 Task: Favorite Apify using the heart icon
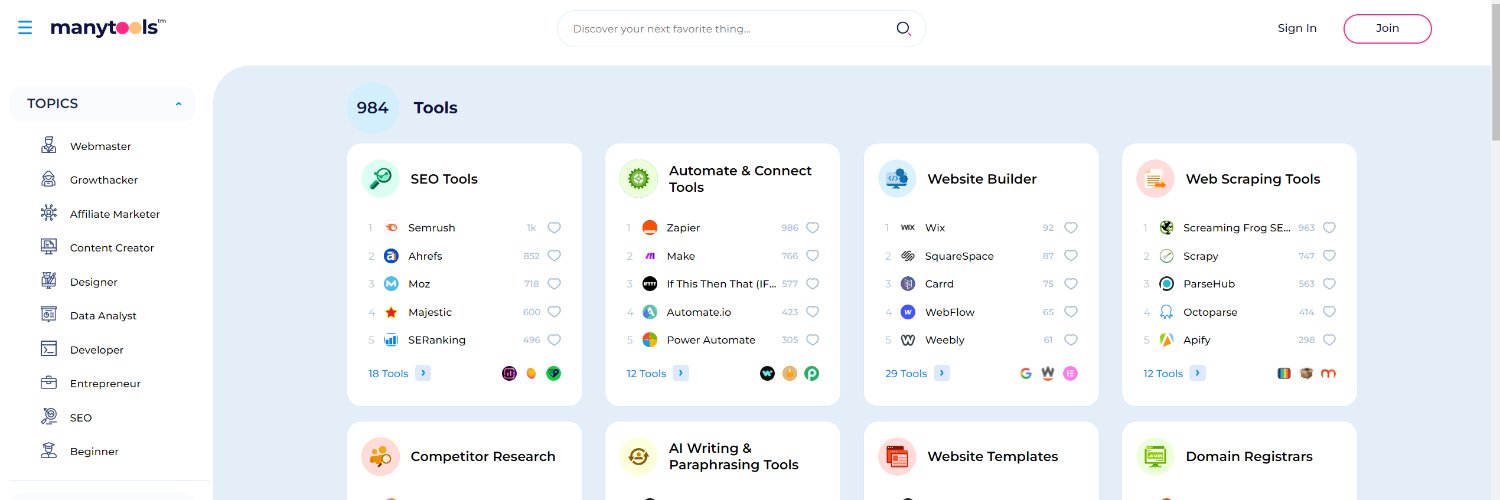coord(1329,340)
